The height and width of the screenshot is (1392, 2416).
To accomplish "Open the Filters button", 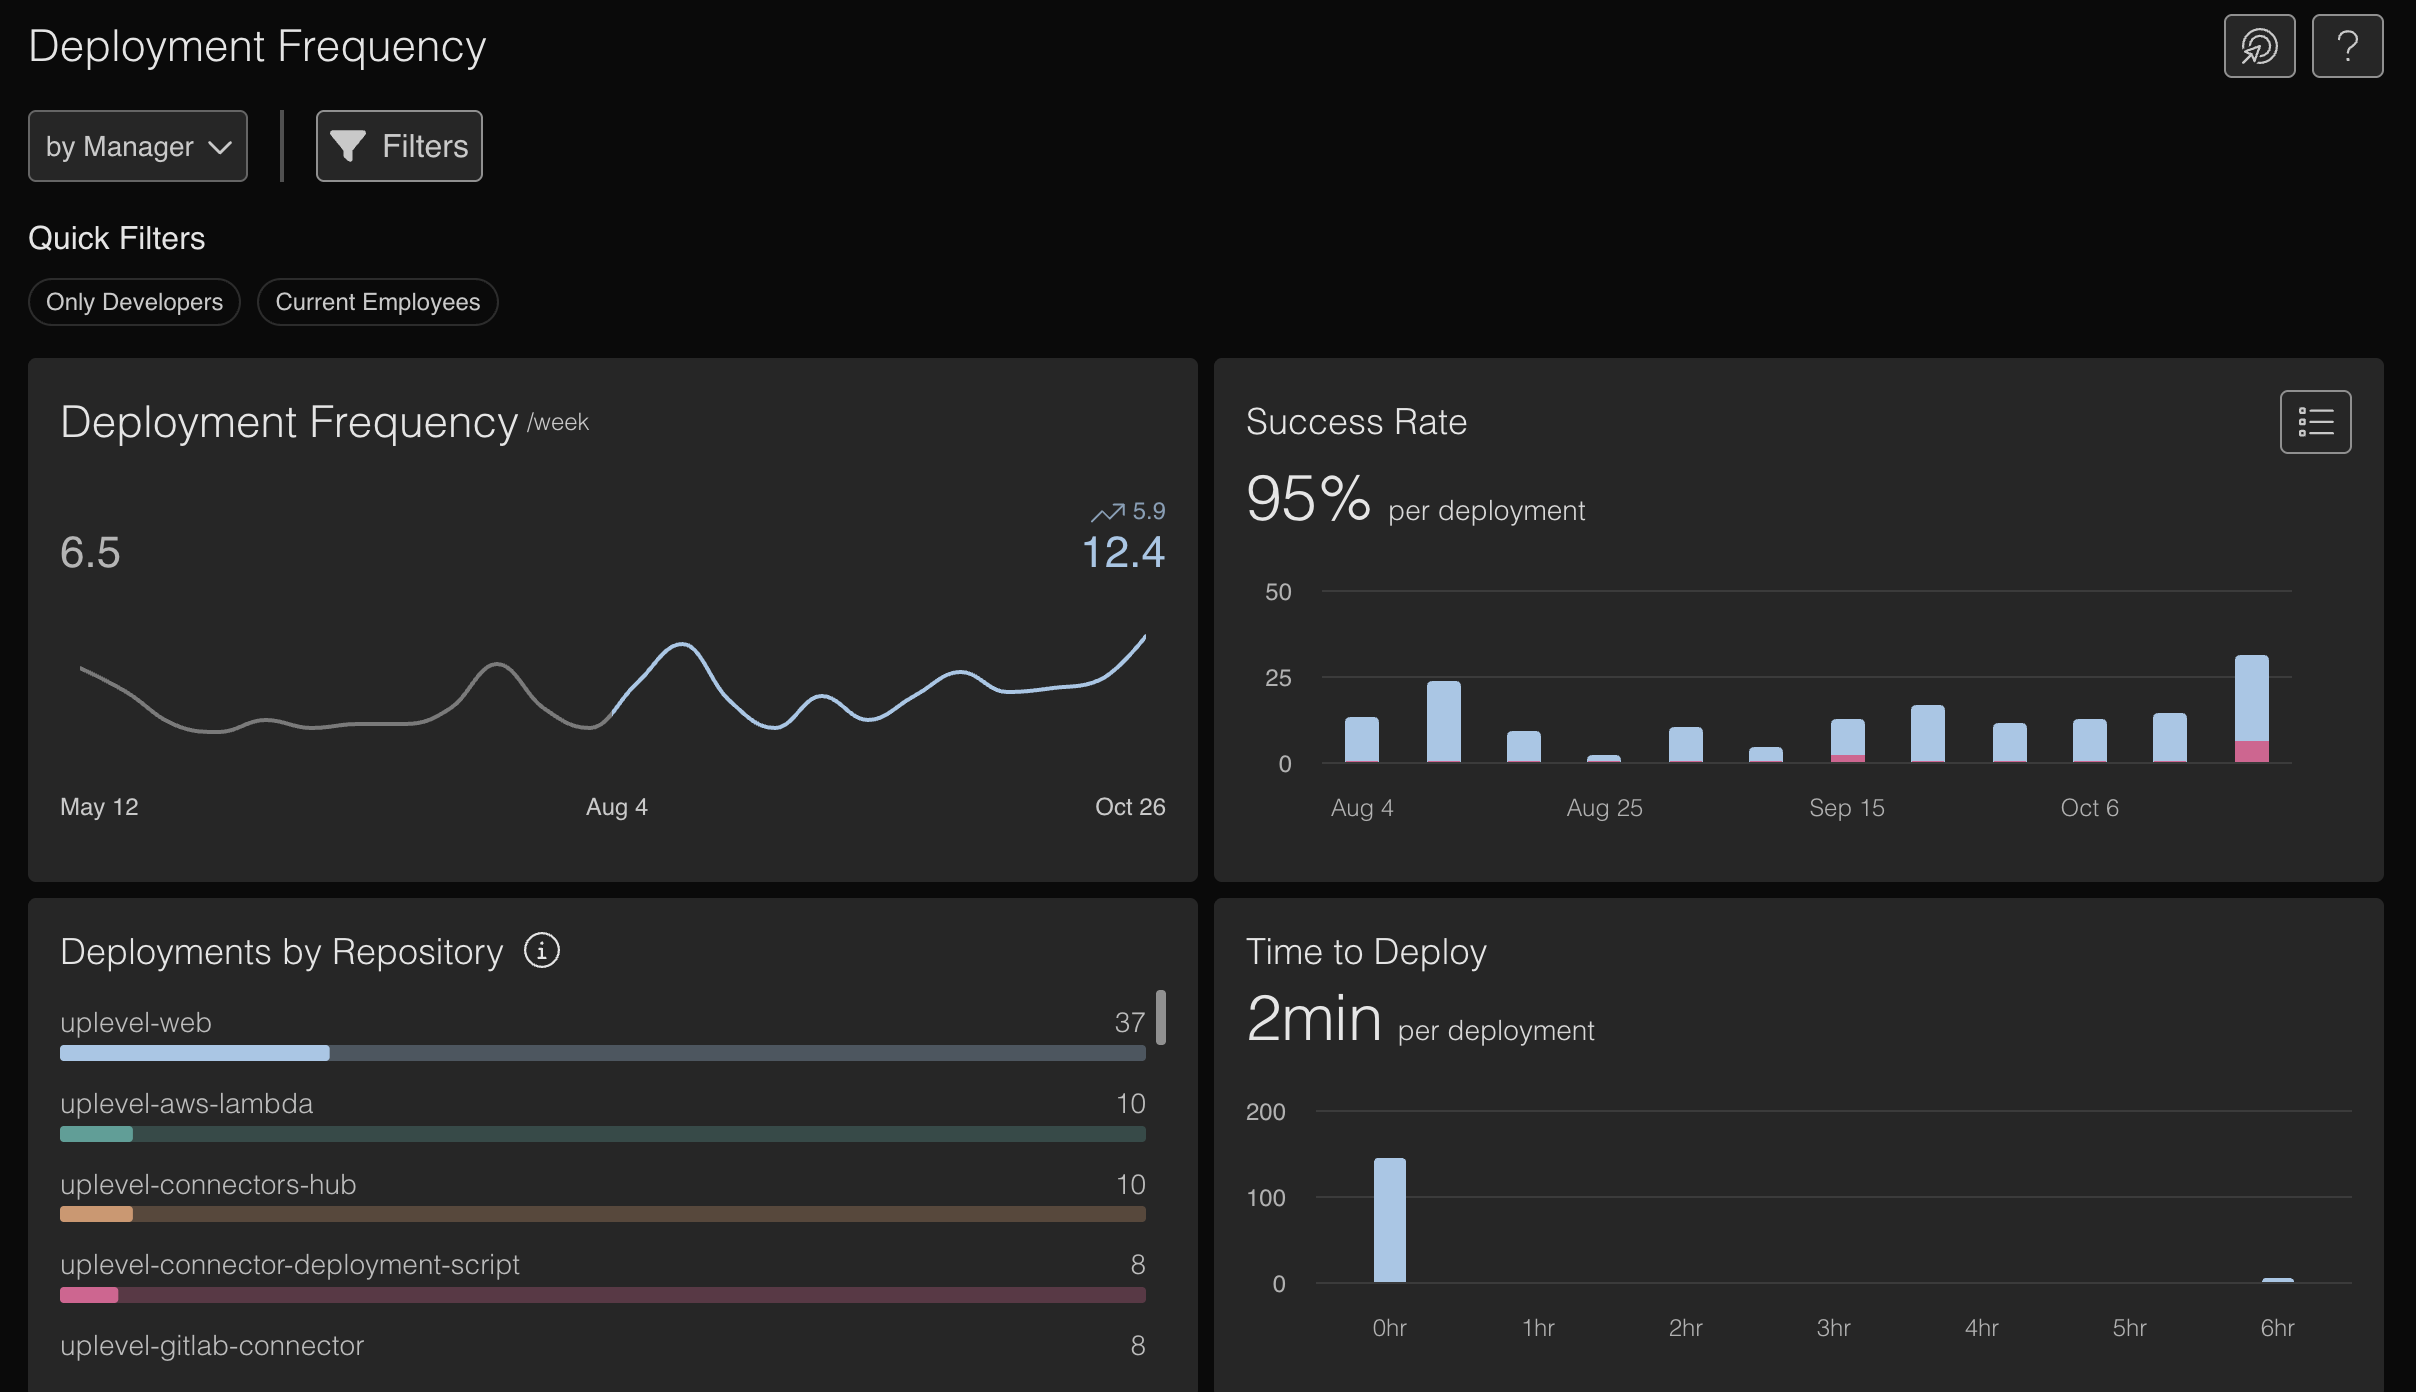I will 399,146.
